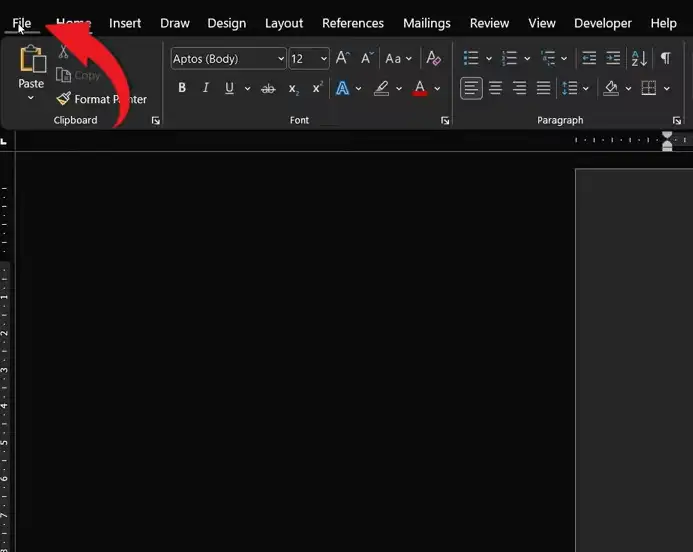
Task: Toggle bold formatting
Action: point(182,88)
